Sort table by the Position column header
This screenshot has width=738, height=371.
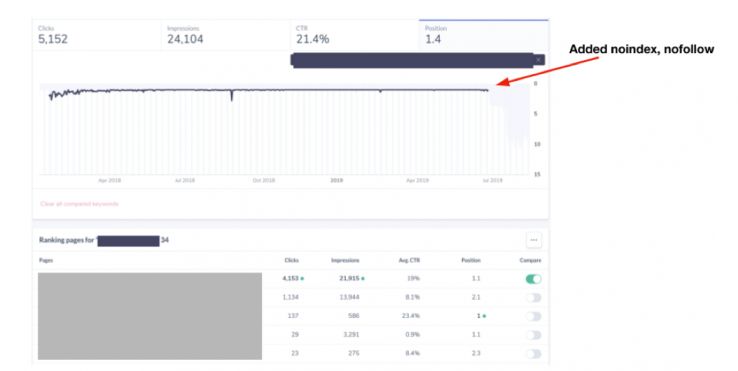tap(471, 260)
